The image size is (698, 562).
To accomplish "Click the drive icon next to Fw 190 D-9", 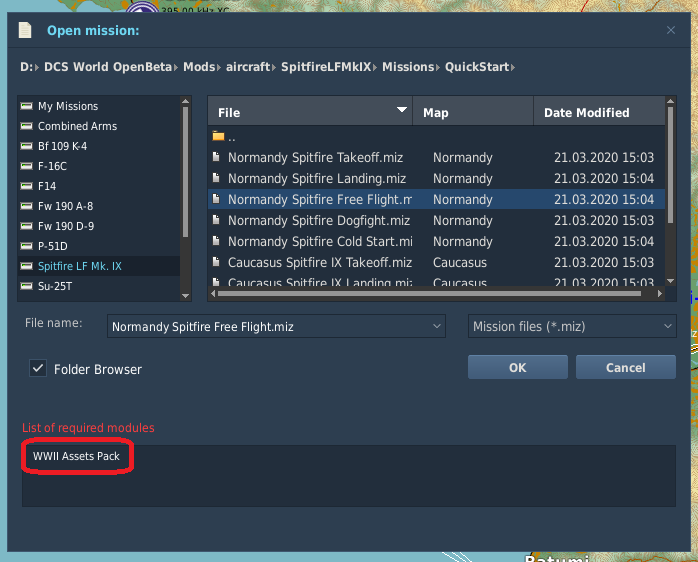I will (x=27, y=226).
